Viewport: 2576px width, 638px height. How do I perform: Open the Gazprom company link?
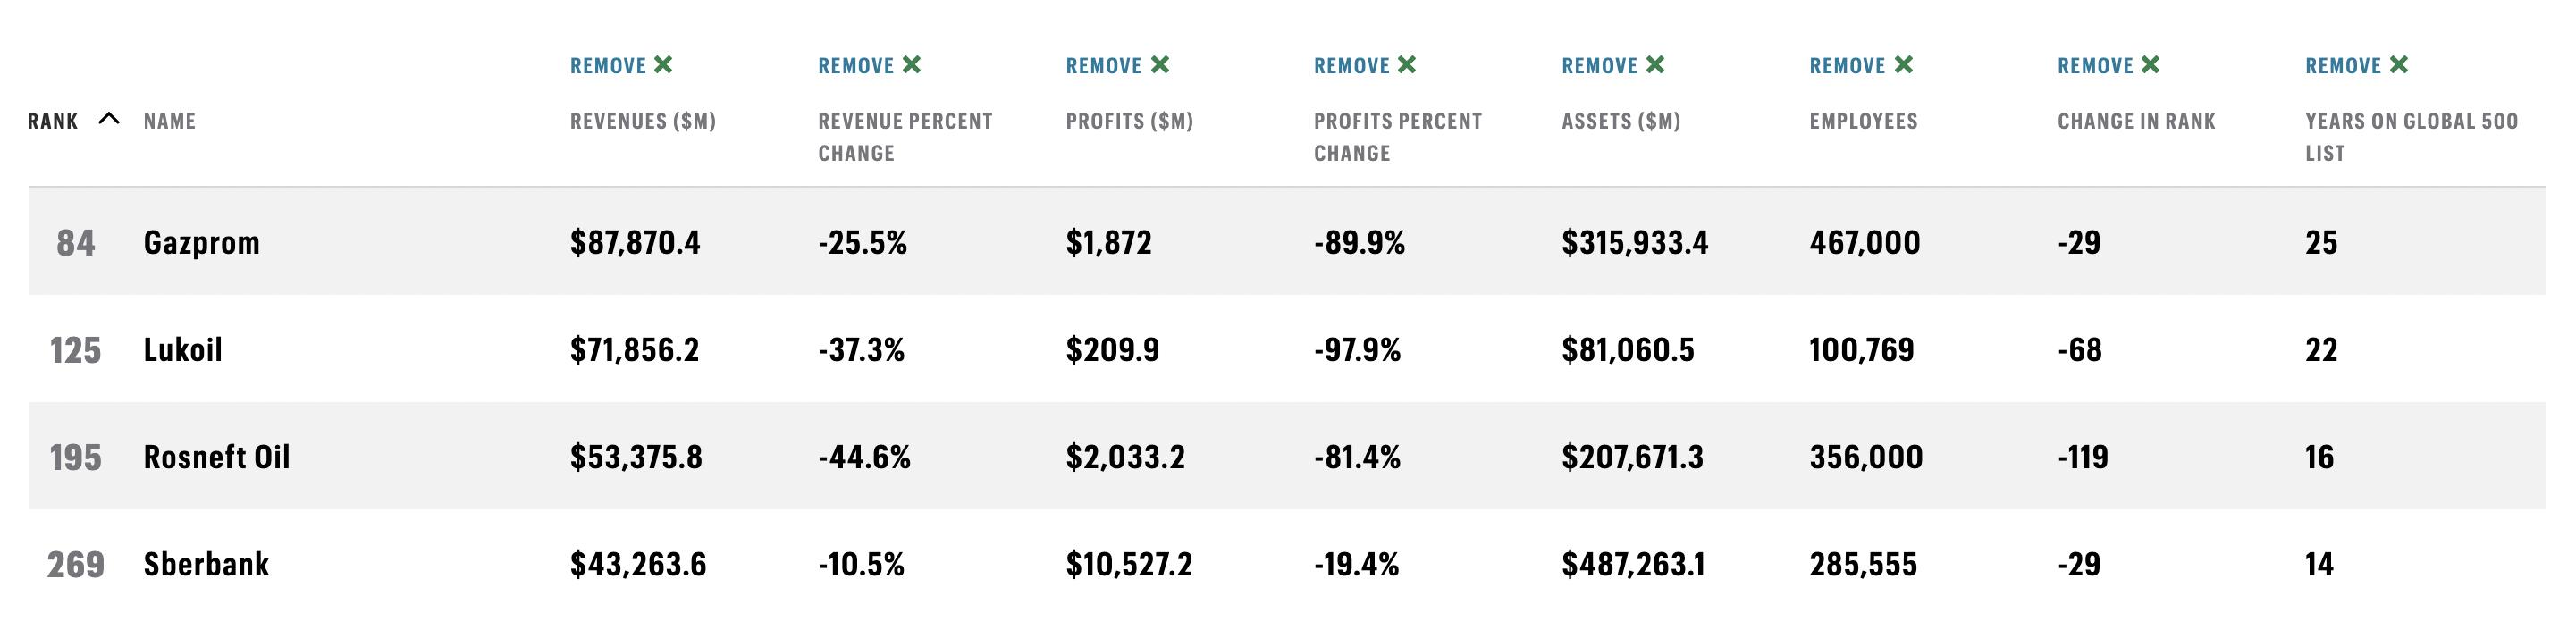tap(202, 242)
